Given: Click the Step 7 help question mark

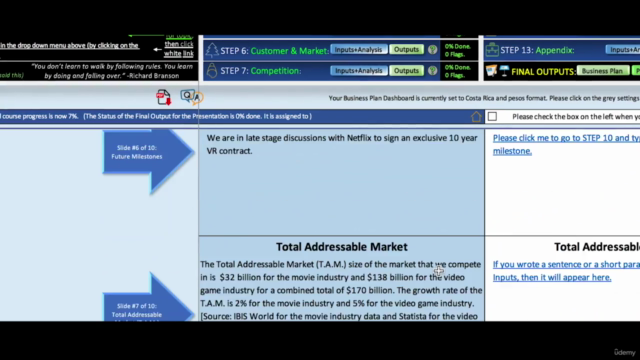Looking at the screenshot, I should click(x=432, y=71).
